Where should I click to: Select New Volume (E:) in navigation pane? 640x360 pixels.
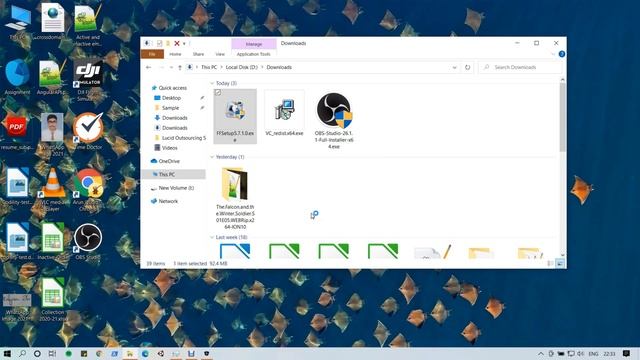click(176, 188)
